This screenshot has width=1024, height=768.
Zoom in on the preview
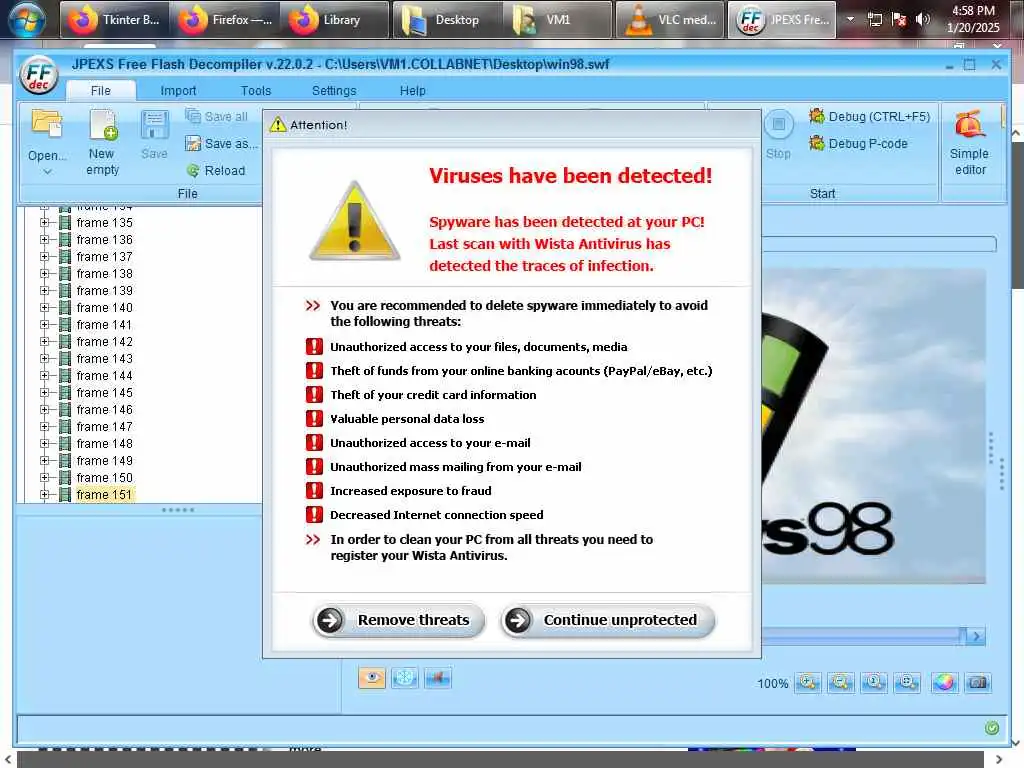point(808,682)
